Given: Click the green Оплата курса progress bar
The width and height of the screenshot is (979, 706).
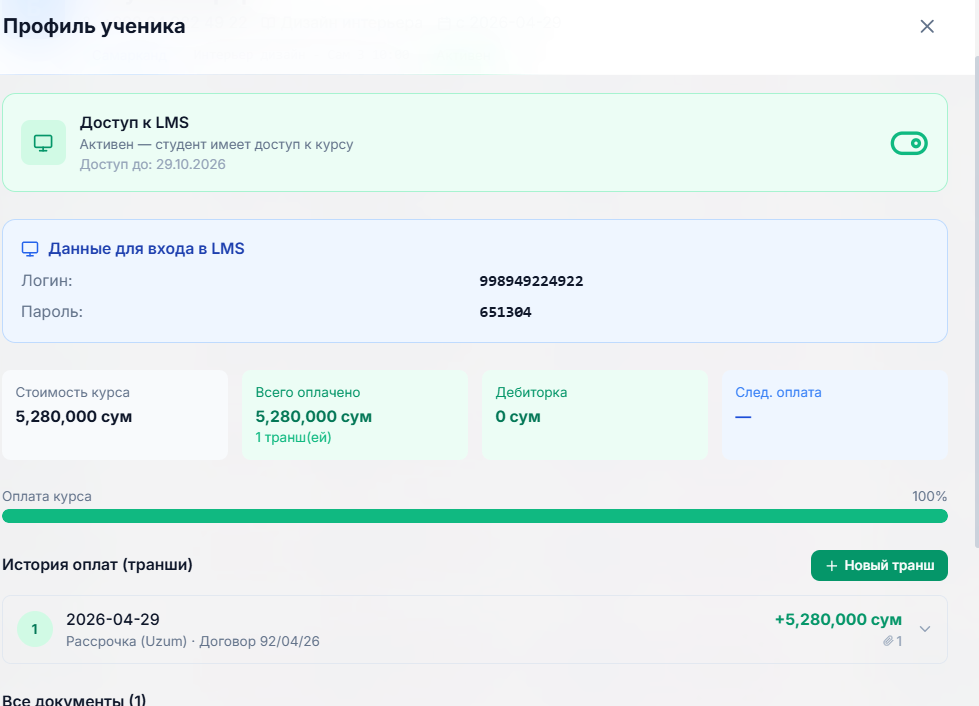Looking at the screenshot, I should [x=475, y=516].
